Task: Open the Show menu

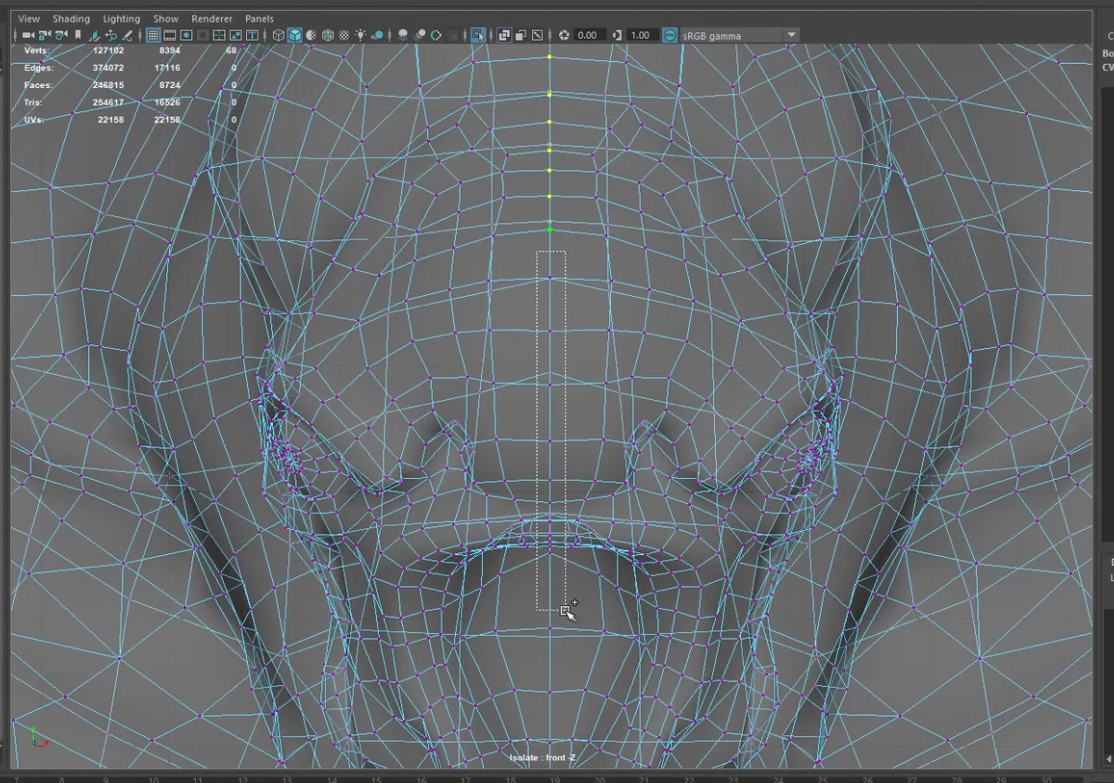Action: [x=166, y=19]
